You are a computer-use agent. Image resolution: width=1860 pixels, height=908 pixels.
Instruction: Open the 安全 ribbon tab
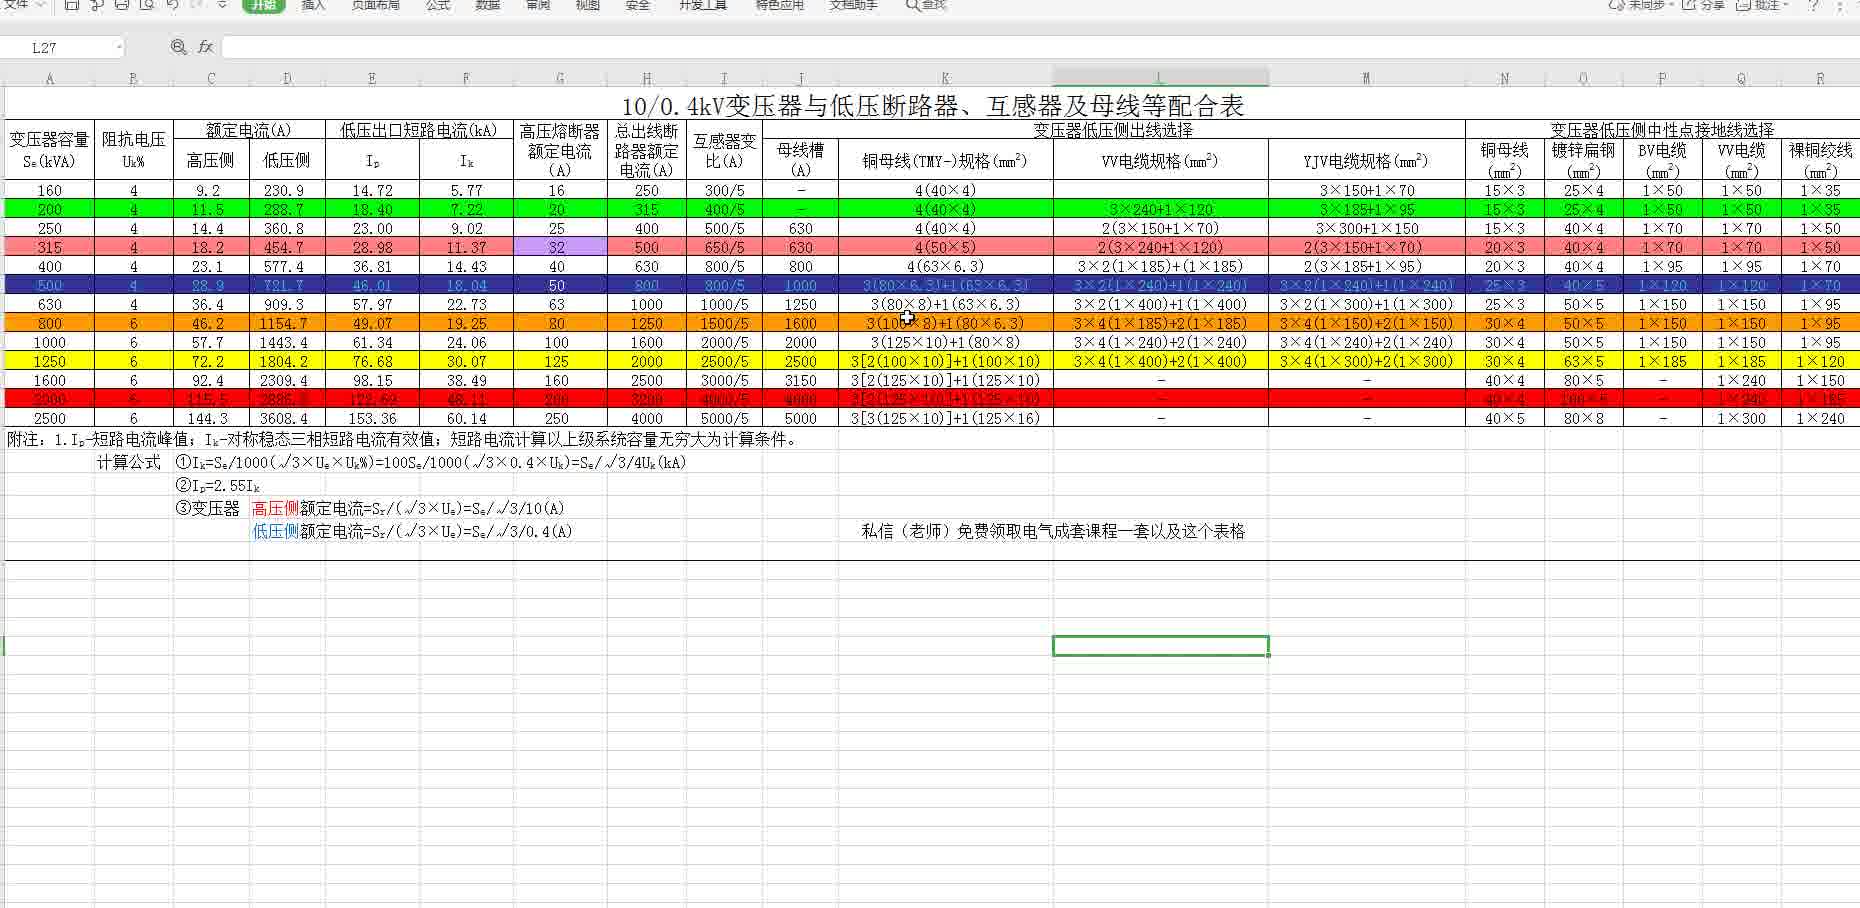pos(638,5)
